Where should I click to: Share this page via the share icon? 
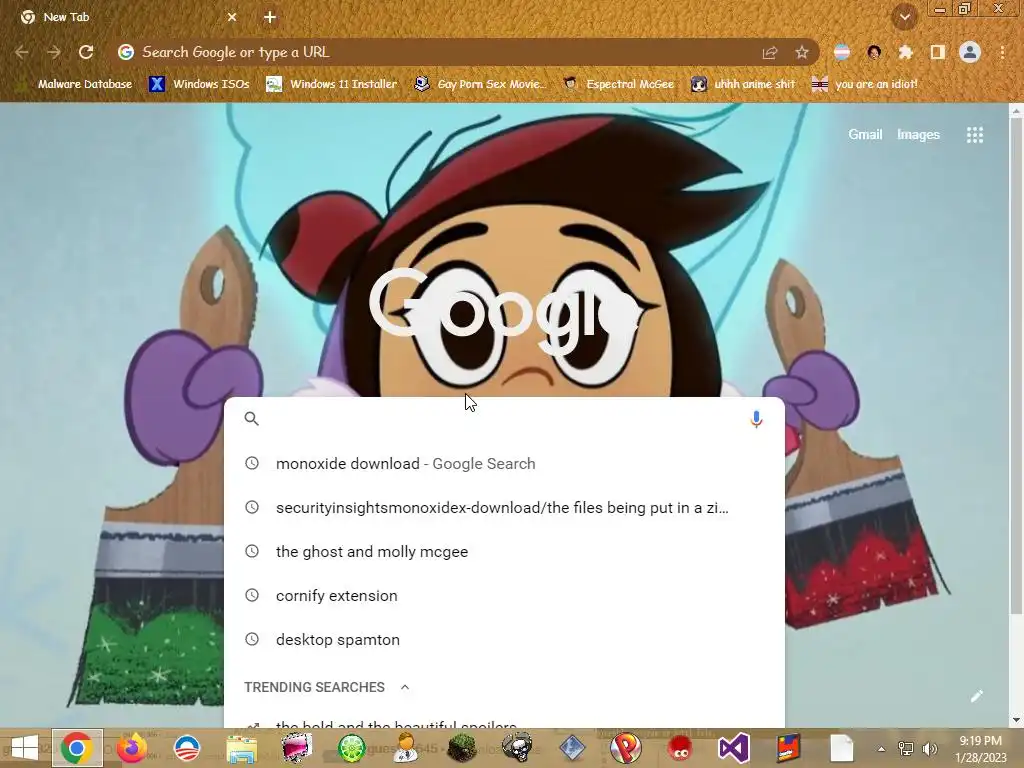770,52
